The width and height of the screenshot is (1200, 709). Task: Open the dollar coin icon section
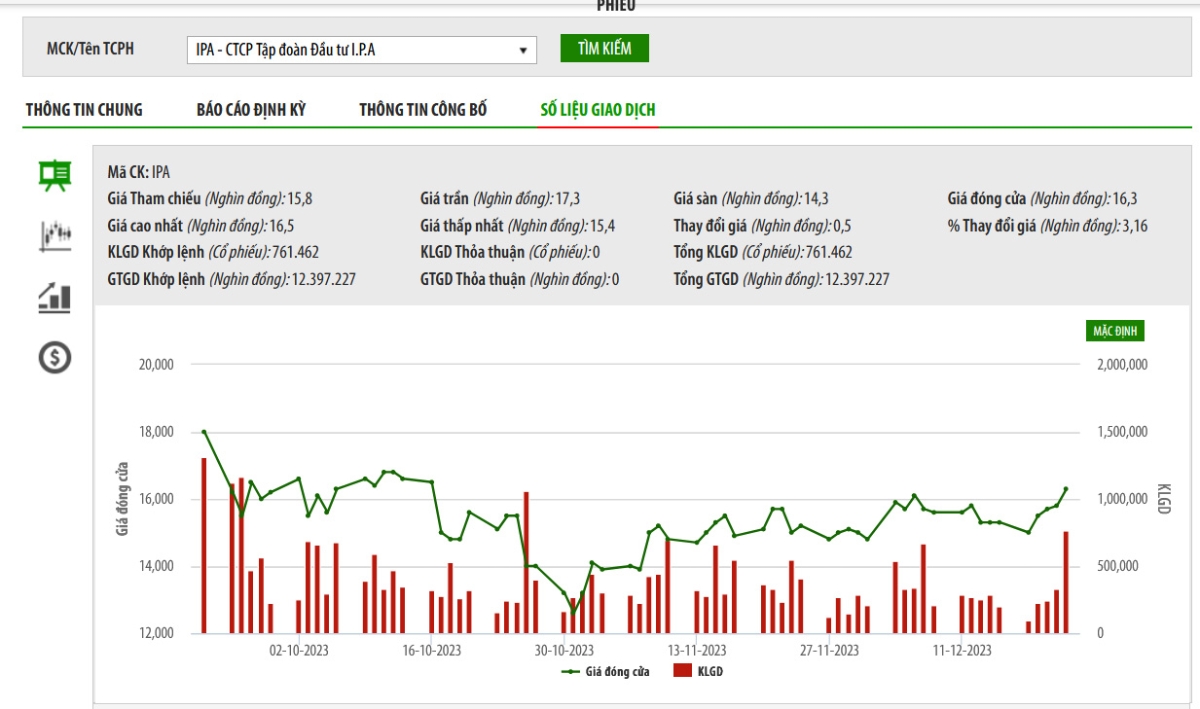pyautogui.click(x=54, y=357)
